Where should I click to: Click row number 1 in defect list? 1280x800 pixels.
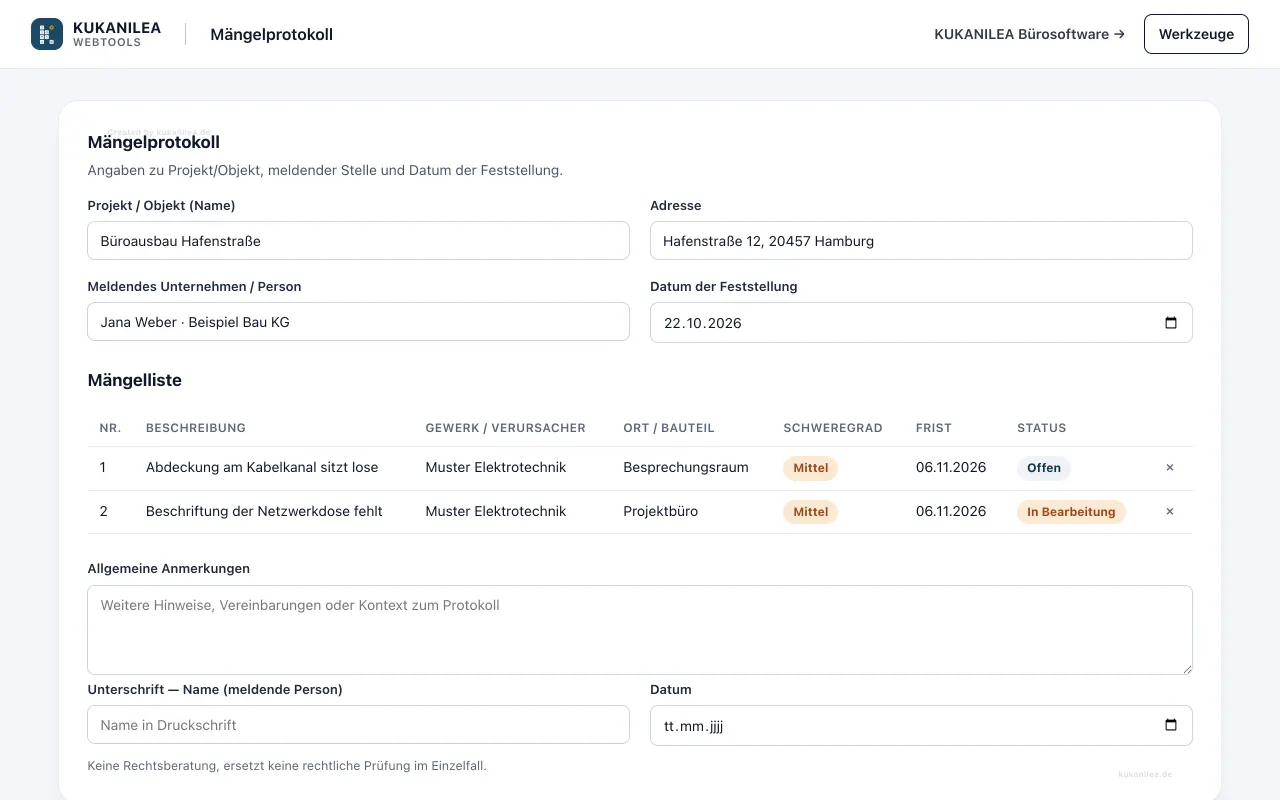103,467
